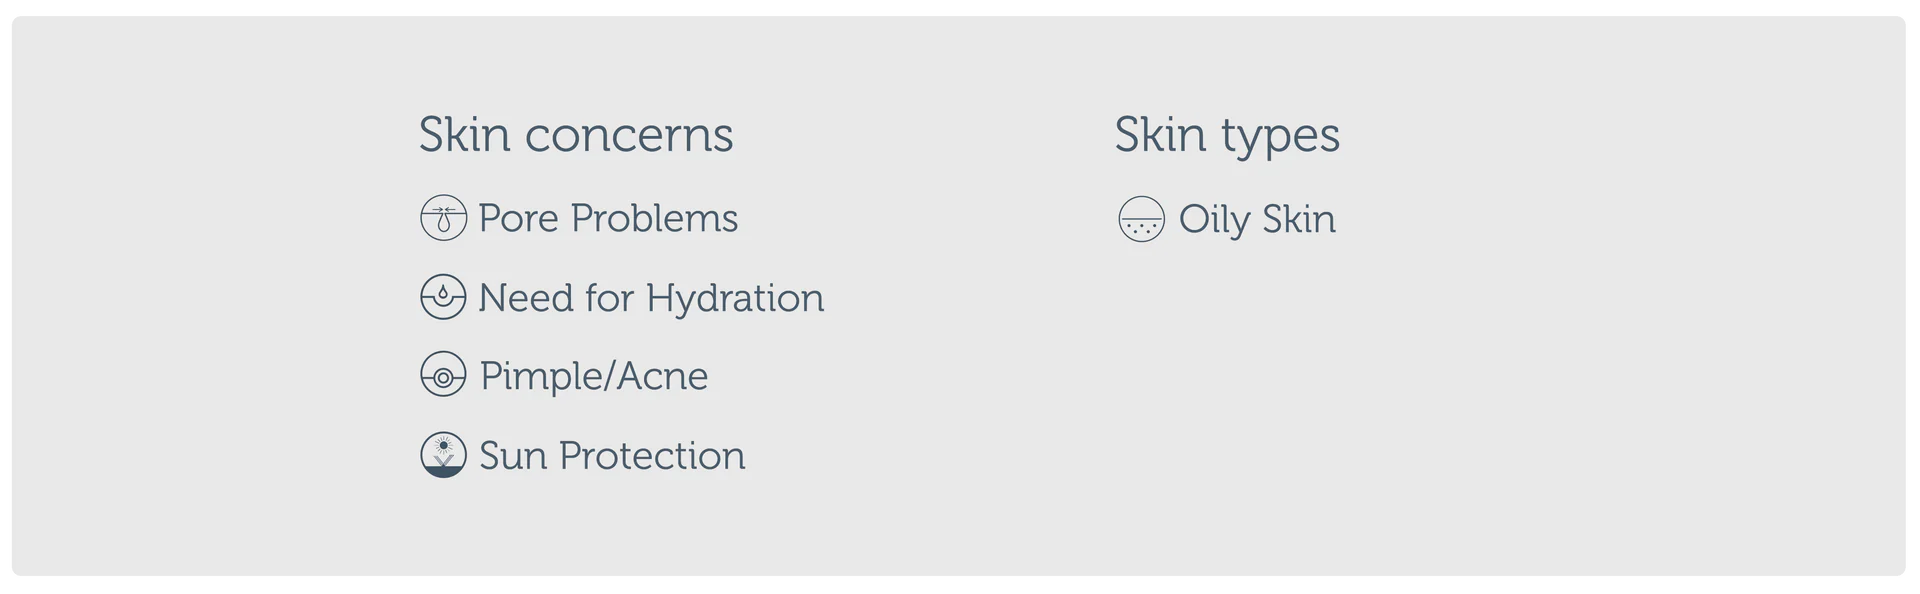Click the Skin concerns heading
The image size is (1920, 594).
click(x=576, y=135)
